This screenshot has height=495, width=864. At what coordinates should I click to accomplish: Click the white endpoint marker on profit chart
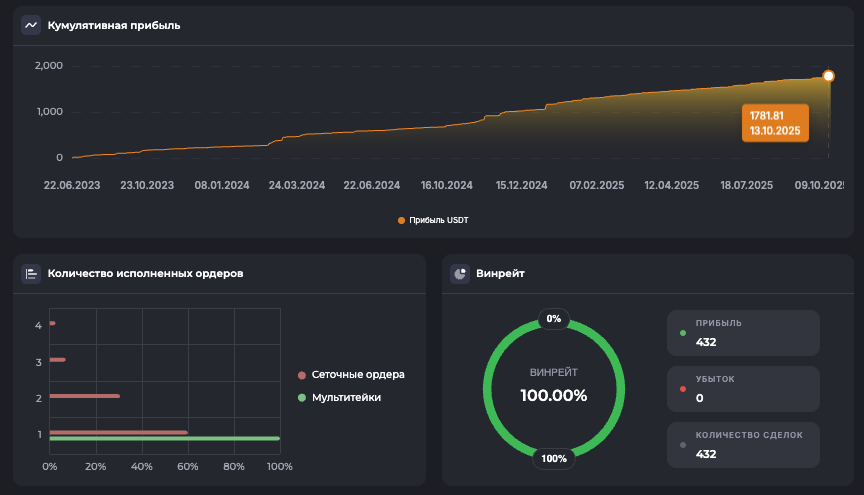point(828,76)
